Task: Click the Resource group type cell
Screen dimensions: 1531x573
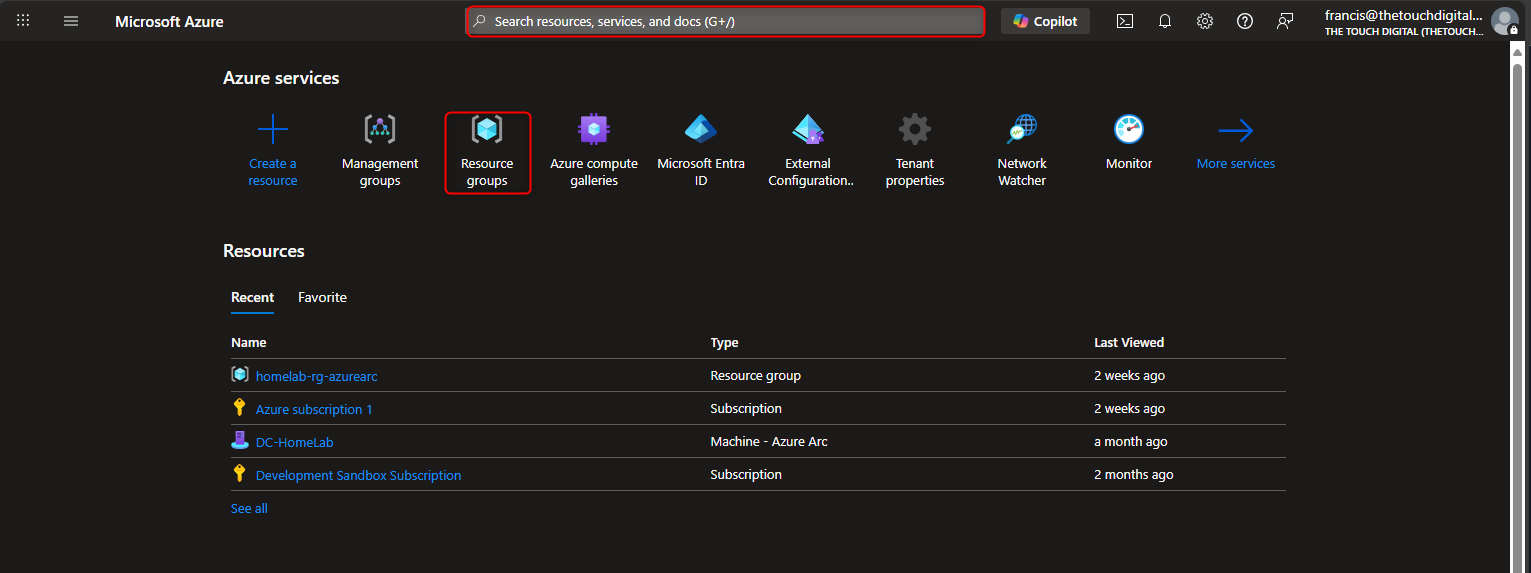Action: [755, 375]
